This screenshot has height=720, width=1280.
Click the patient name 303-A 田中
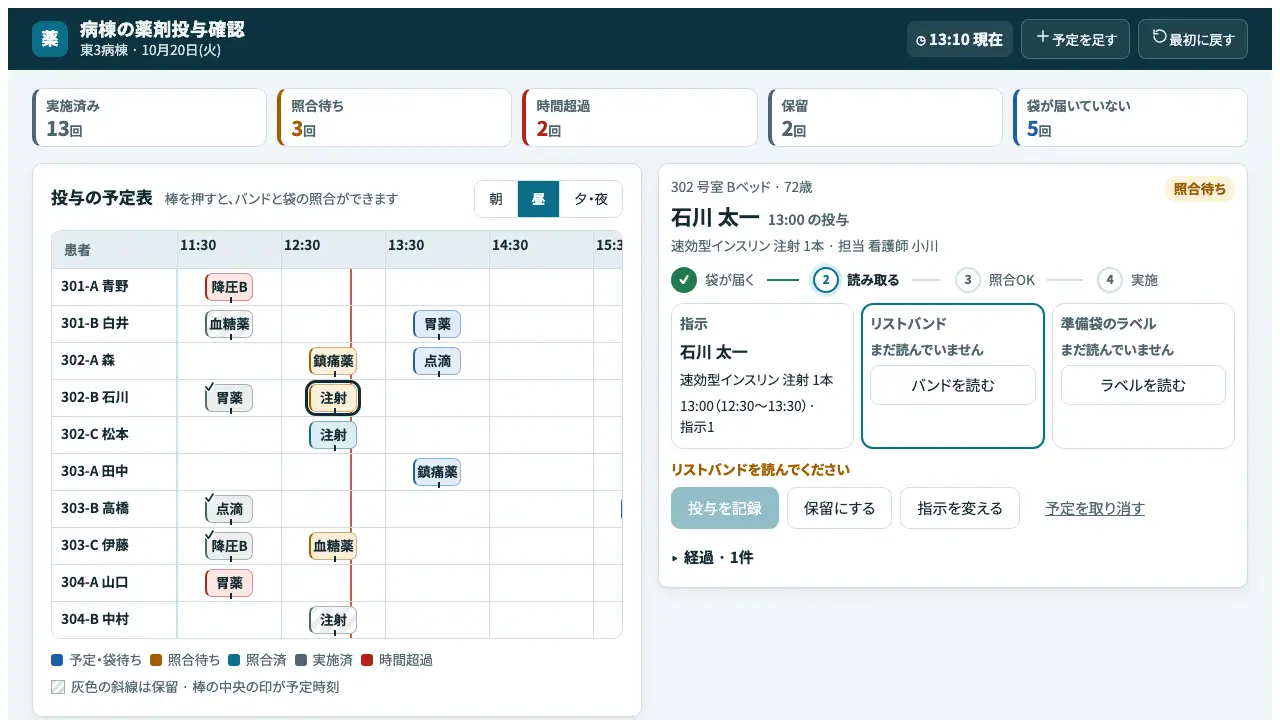pos(95,472)
